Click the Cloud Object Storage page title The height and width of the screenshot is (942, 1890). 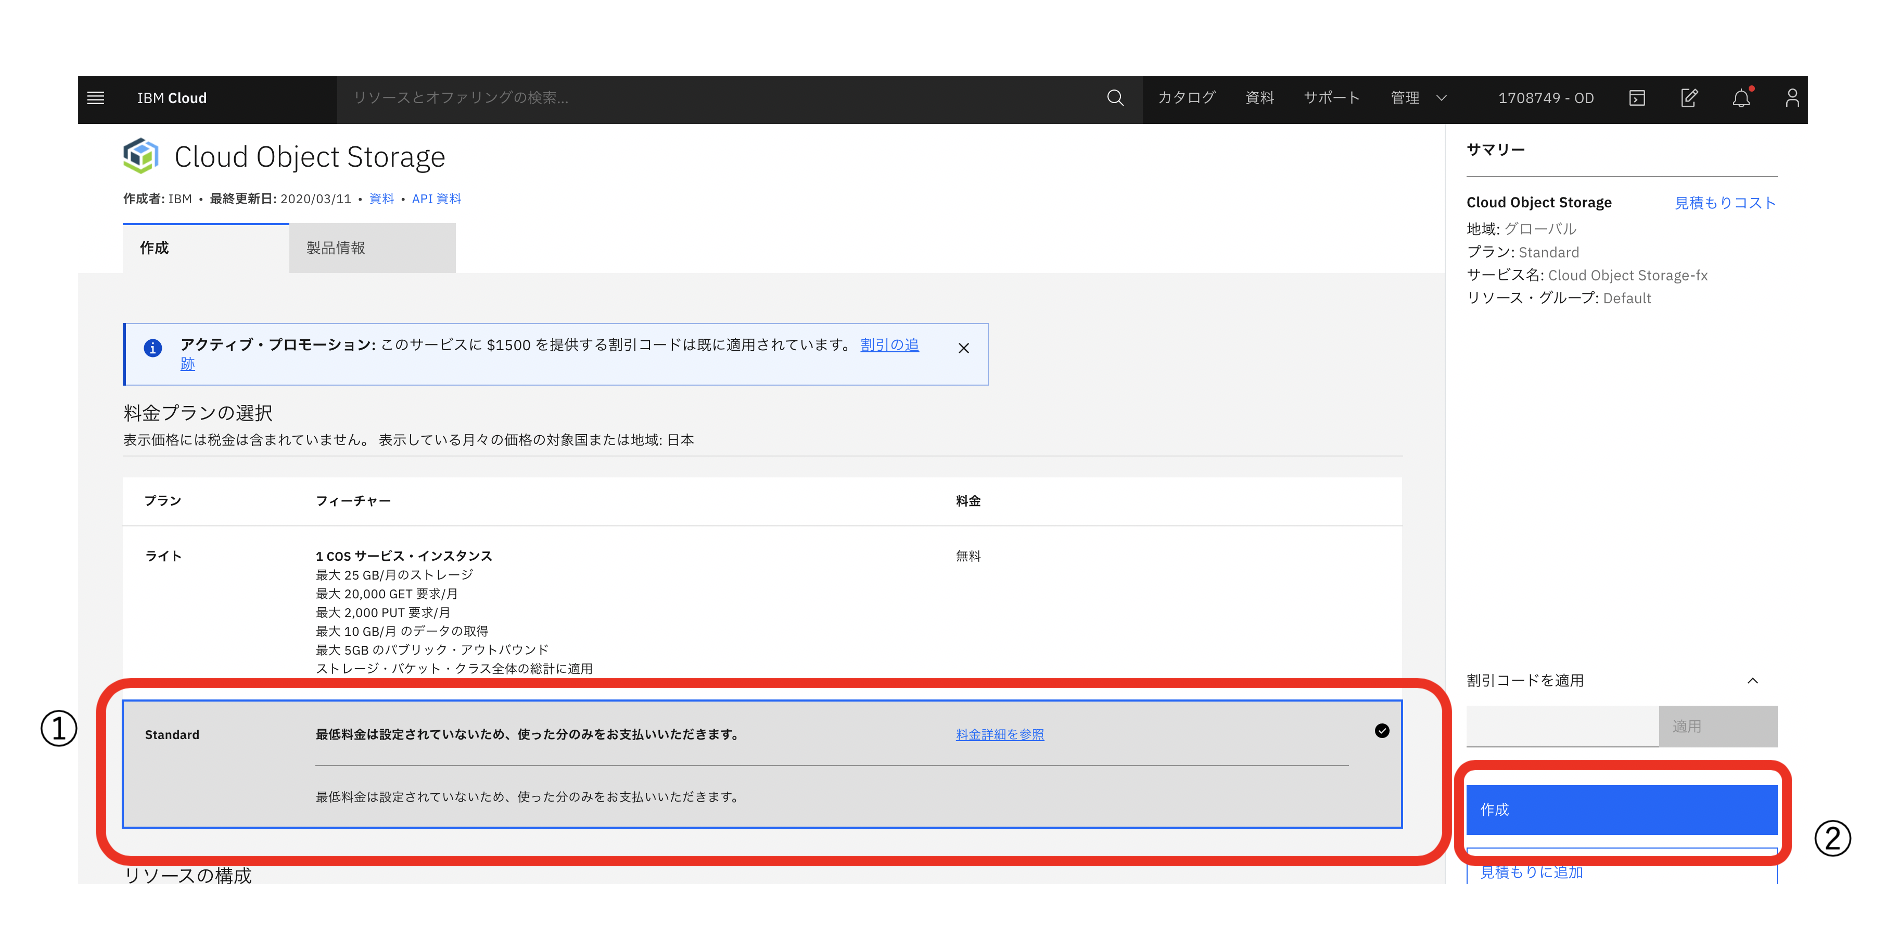310,157
